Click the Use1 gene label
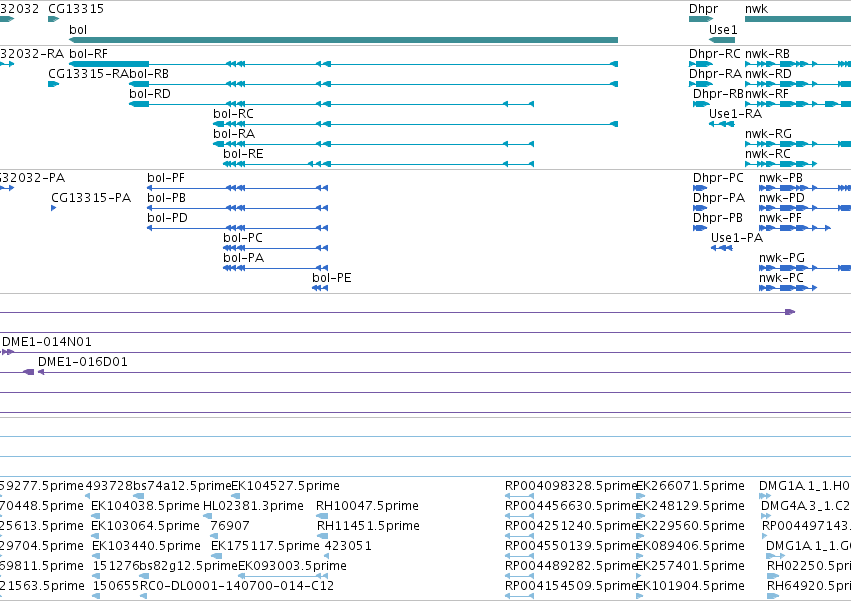This screenshot has height=601, width=851. point(723,30)
